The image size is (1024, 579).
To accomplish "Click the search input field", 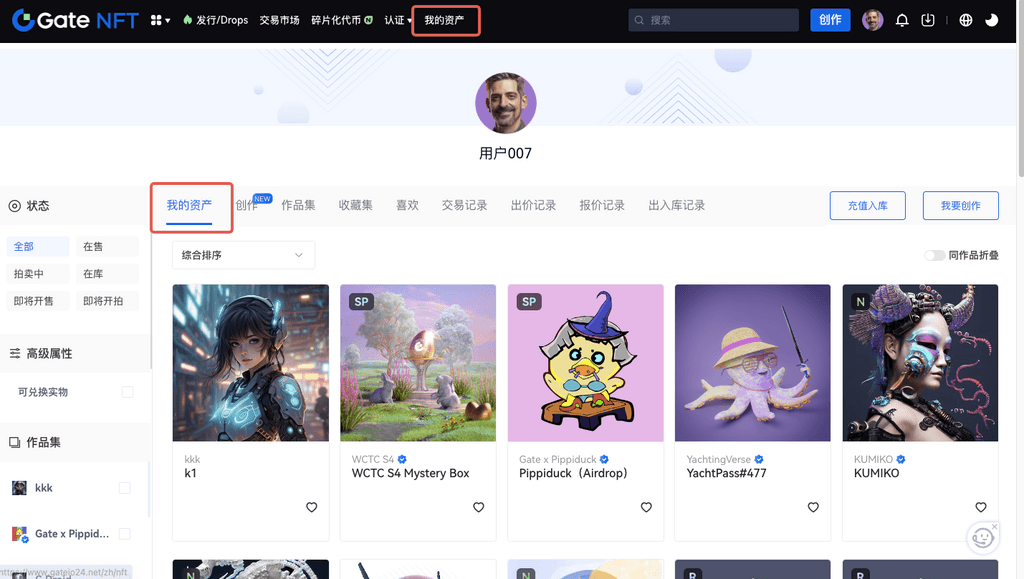I will tap(720, 20).
